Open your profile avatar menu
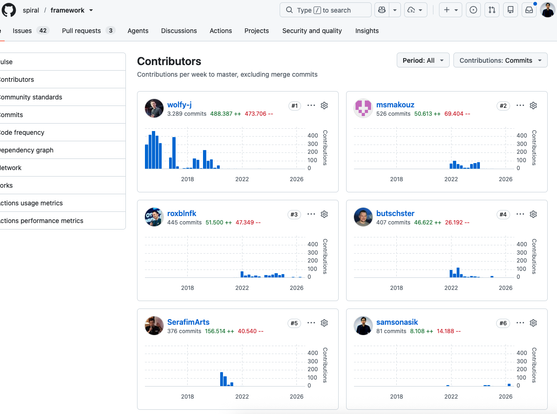The height and width of the screenshot is (414, 557). [x=548, y=10]
